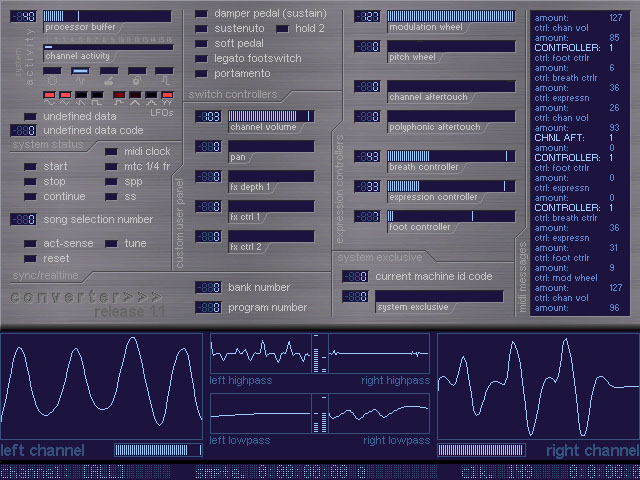The height and width of the screenshot is (480, 640).
Task: Click the audio waveform activity icon
Action: tap(80, 80)
